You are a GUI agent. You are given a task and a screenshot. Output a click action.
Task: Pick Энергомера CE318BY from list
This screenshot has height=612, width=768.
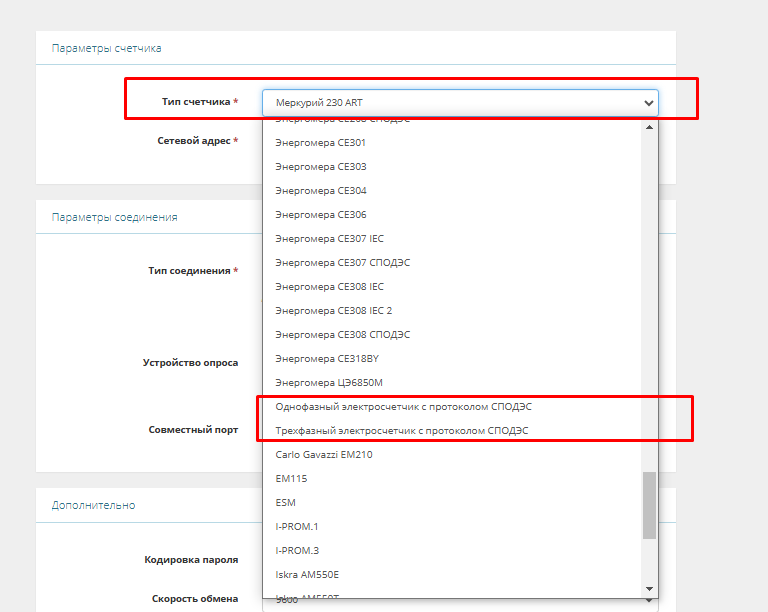(452, 359)
